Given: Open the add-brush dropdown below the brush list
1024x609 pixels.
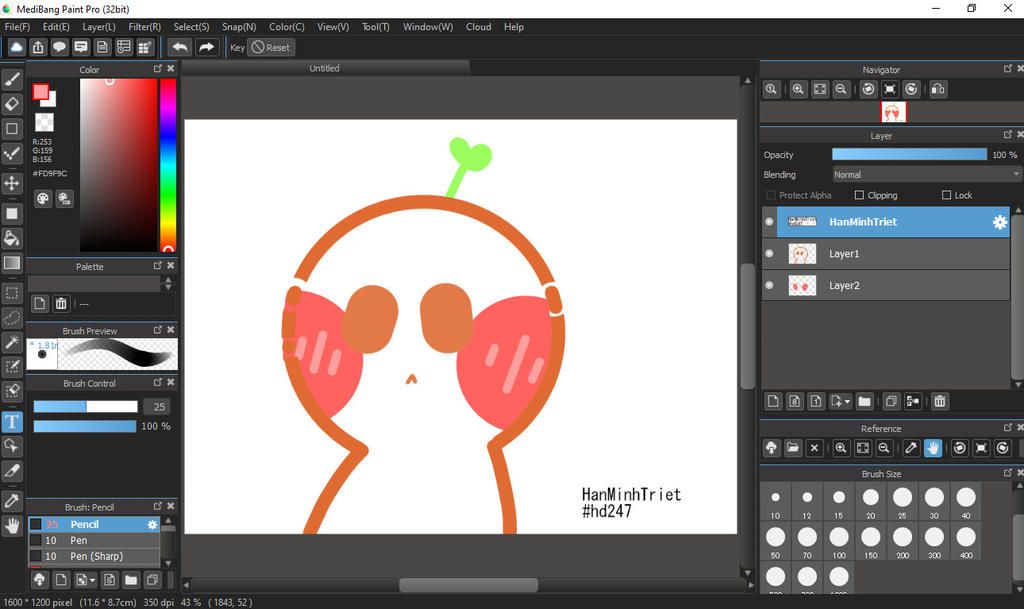Looking at the screenshot, I should (86, 580).
